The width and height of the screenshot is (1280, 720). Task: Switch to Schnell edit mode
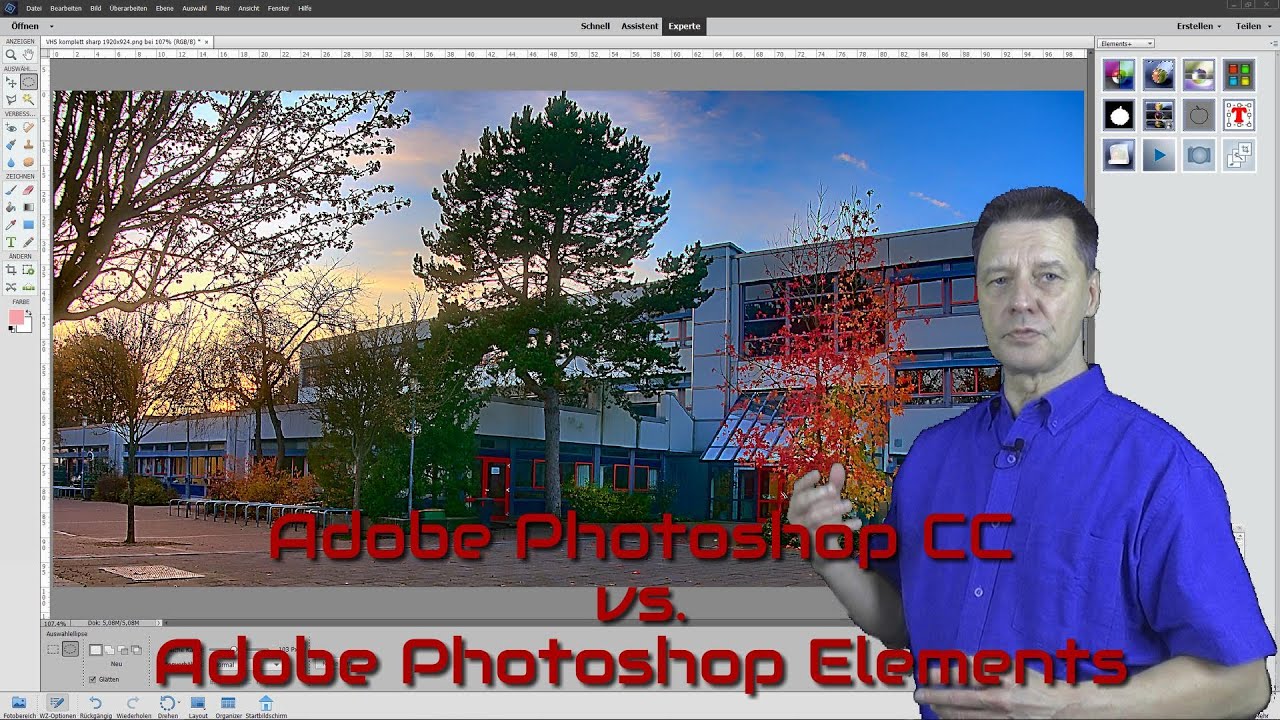[595, 26]
